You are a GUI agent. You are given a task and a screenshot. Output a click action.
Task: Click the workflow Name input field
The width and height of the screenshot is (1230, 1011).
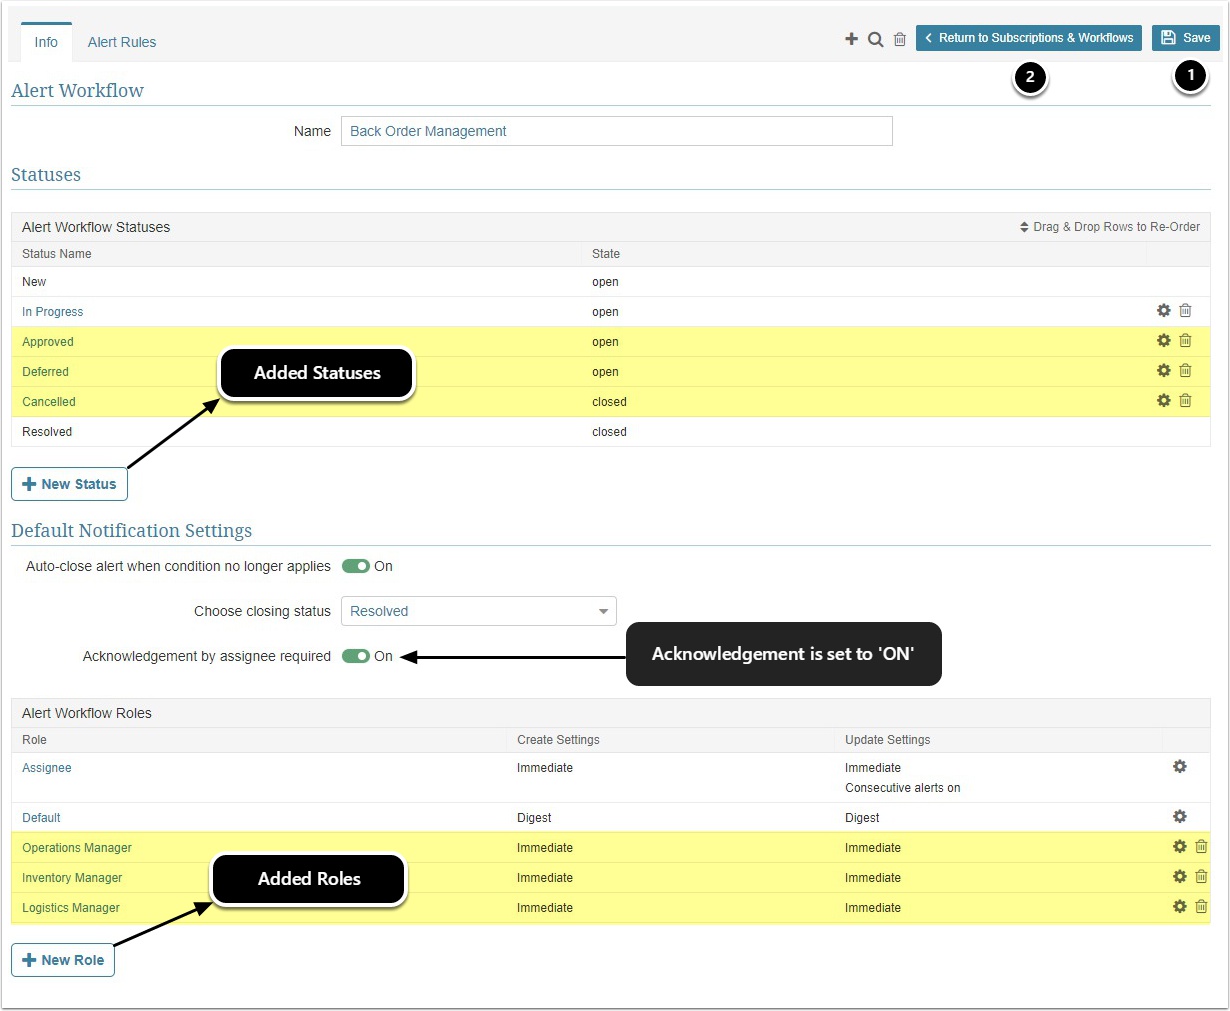(x=616, y=131)
